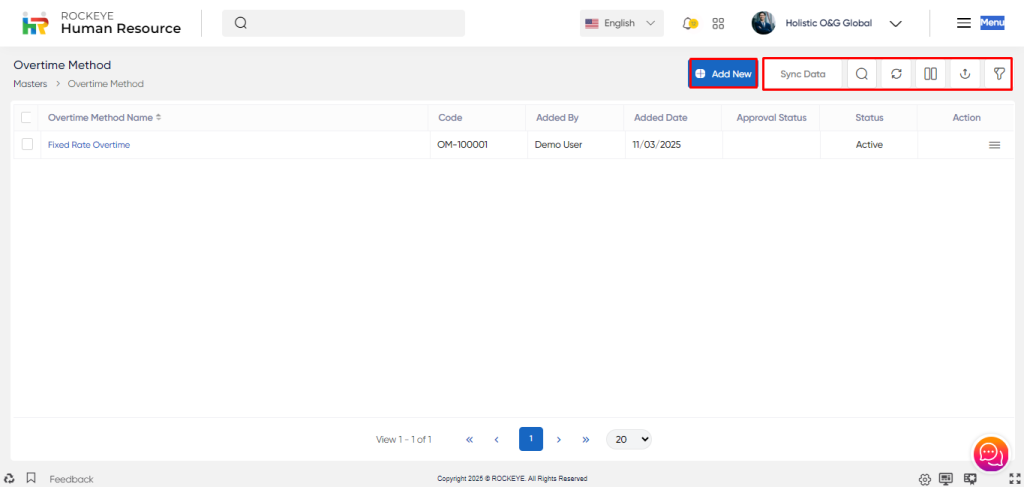The height and width of the screenshot is (487, 1024).
Task: Open the notification bell icon
Action: (x=689, y=23)
